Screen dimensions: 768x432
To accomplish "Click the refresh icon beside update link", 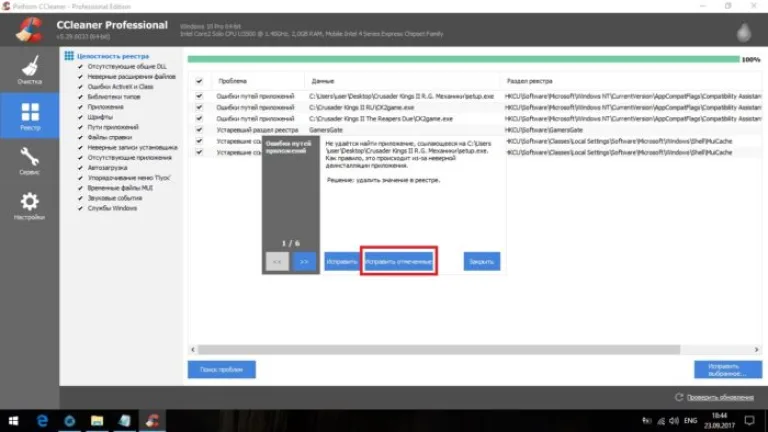I will pyautogui.click(x=679, y=397).
